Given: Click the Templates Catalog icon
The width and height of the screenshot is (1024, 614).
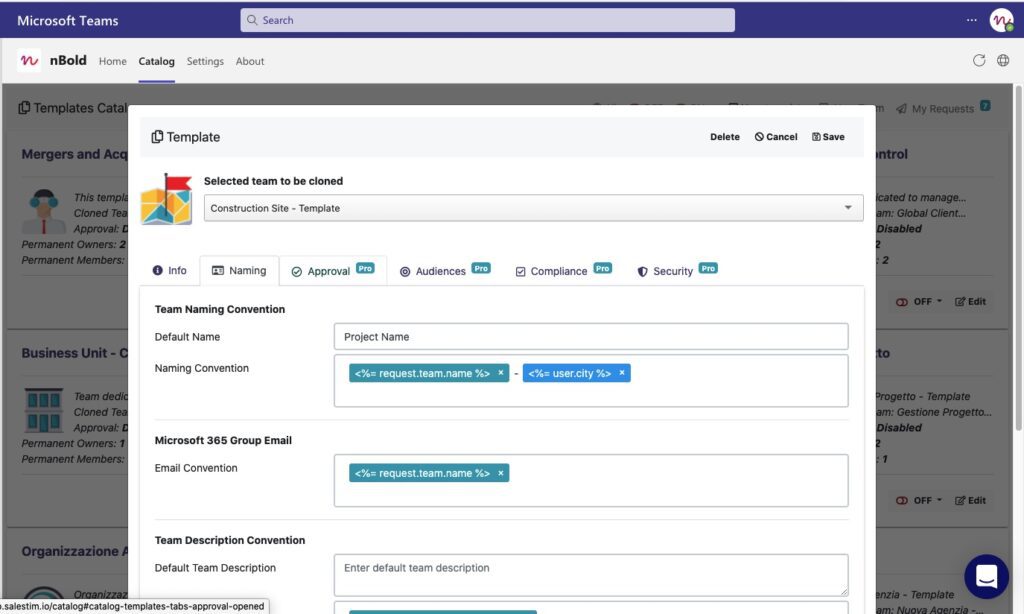Looking at the screenshot, I should click(24, 108).
